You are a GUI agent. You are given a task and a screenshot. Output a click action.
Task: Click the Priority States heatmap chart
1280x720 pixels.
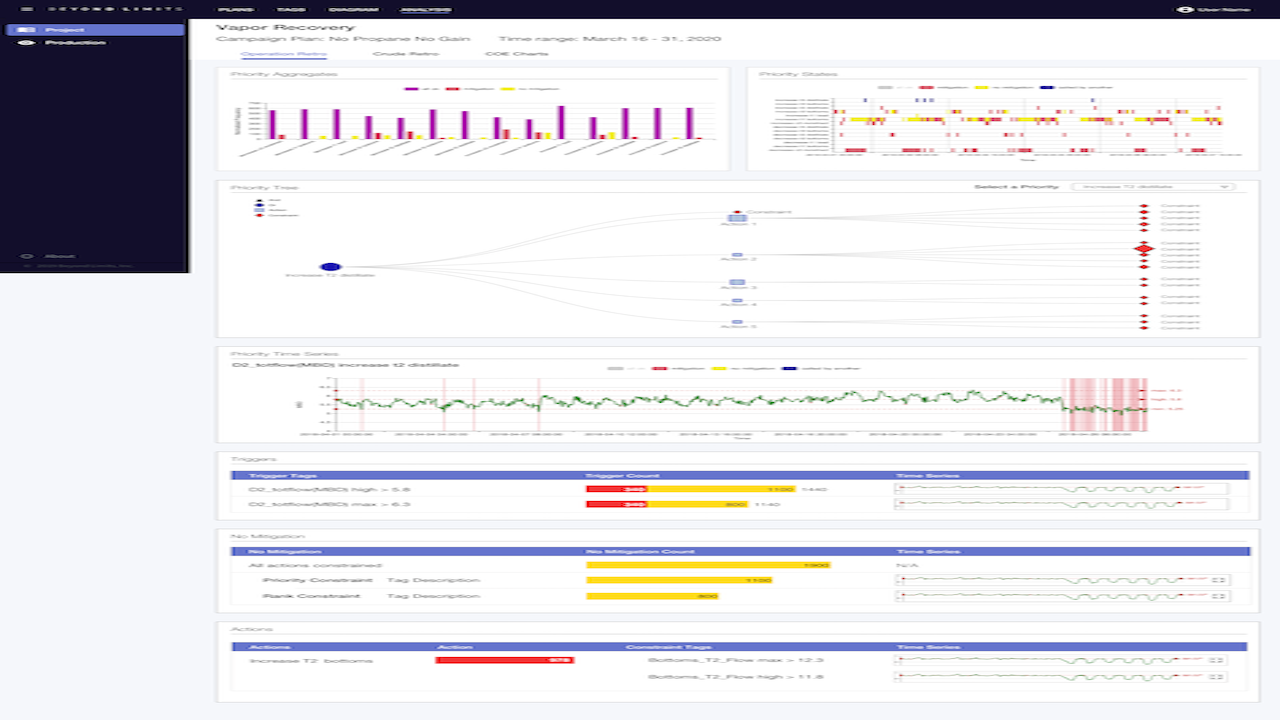tap(1005, 125)
